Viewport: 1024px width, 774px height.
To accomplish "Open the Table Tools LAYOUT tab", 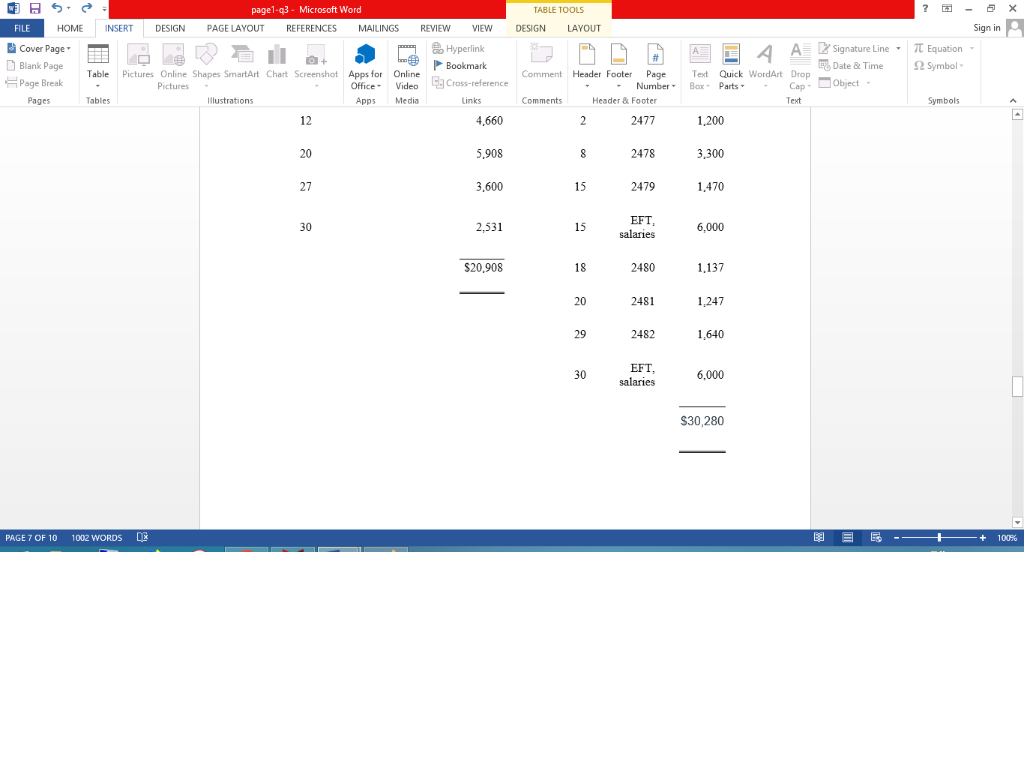I will click(x=585, y=28).
